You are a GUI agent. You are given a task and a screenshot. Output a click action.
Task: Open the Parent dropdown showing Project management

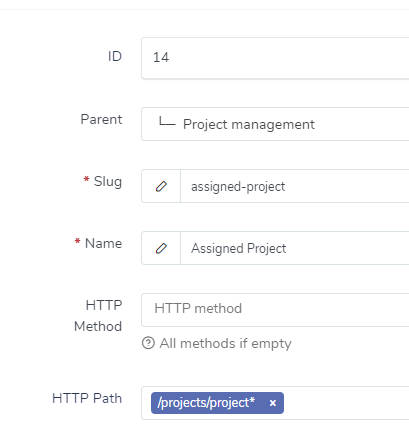coord(275,124)
